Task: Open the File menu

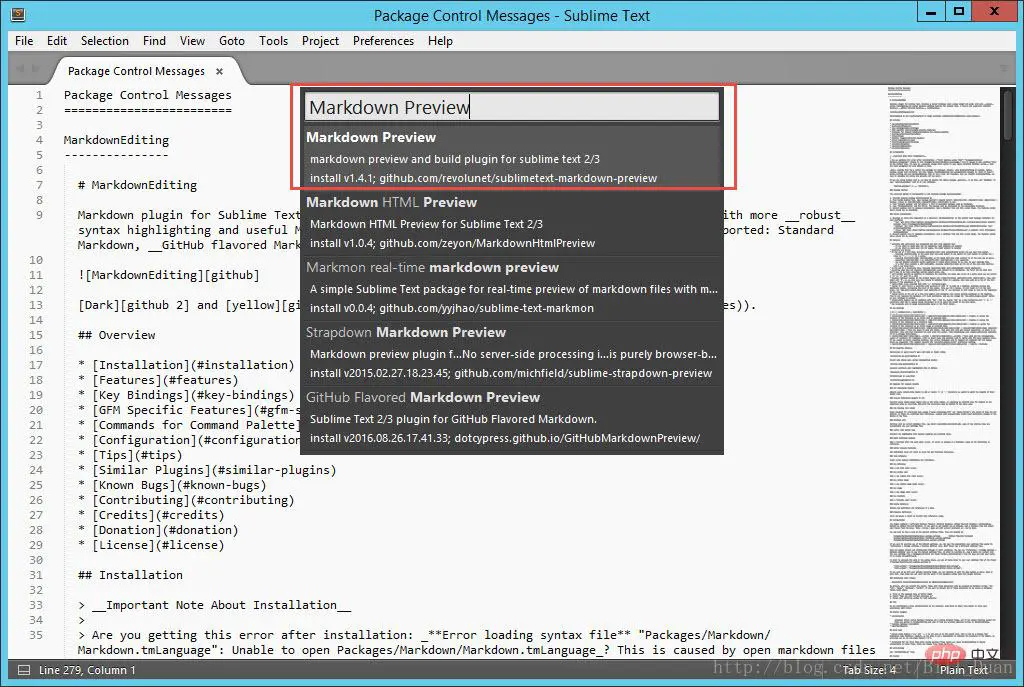Action: pyautogui.click(x=24, y=40)
